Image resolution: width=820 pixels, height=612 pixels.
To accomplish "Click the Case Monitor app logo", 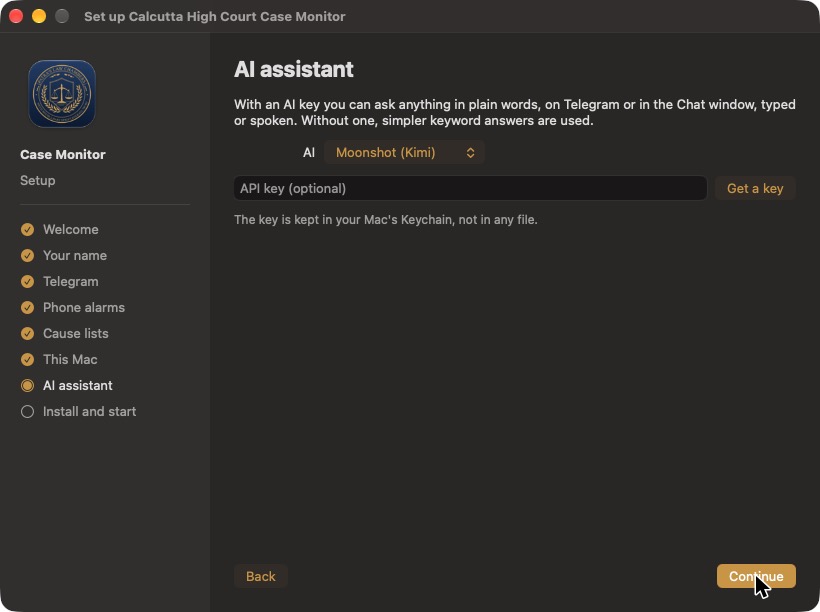I will coord(62,94).
